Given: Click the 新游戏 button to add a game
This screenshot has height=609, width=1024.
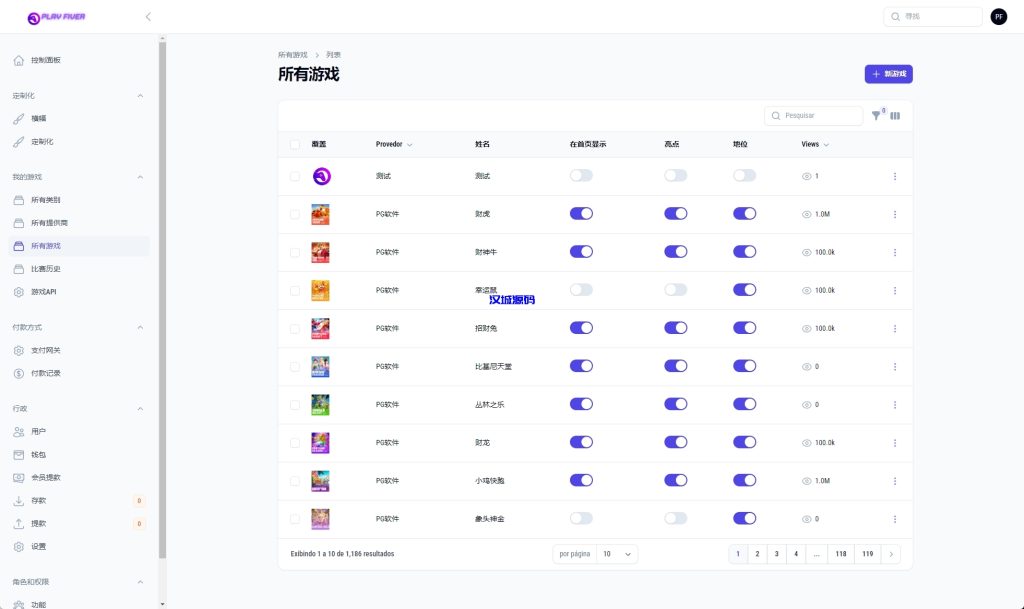Looking at the screenshot, I should (889, 74).
